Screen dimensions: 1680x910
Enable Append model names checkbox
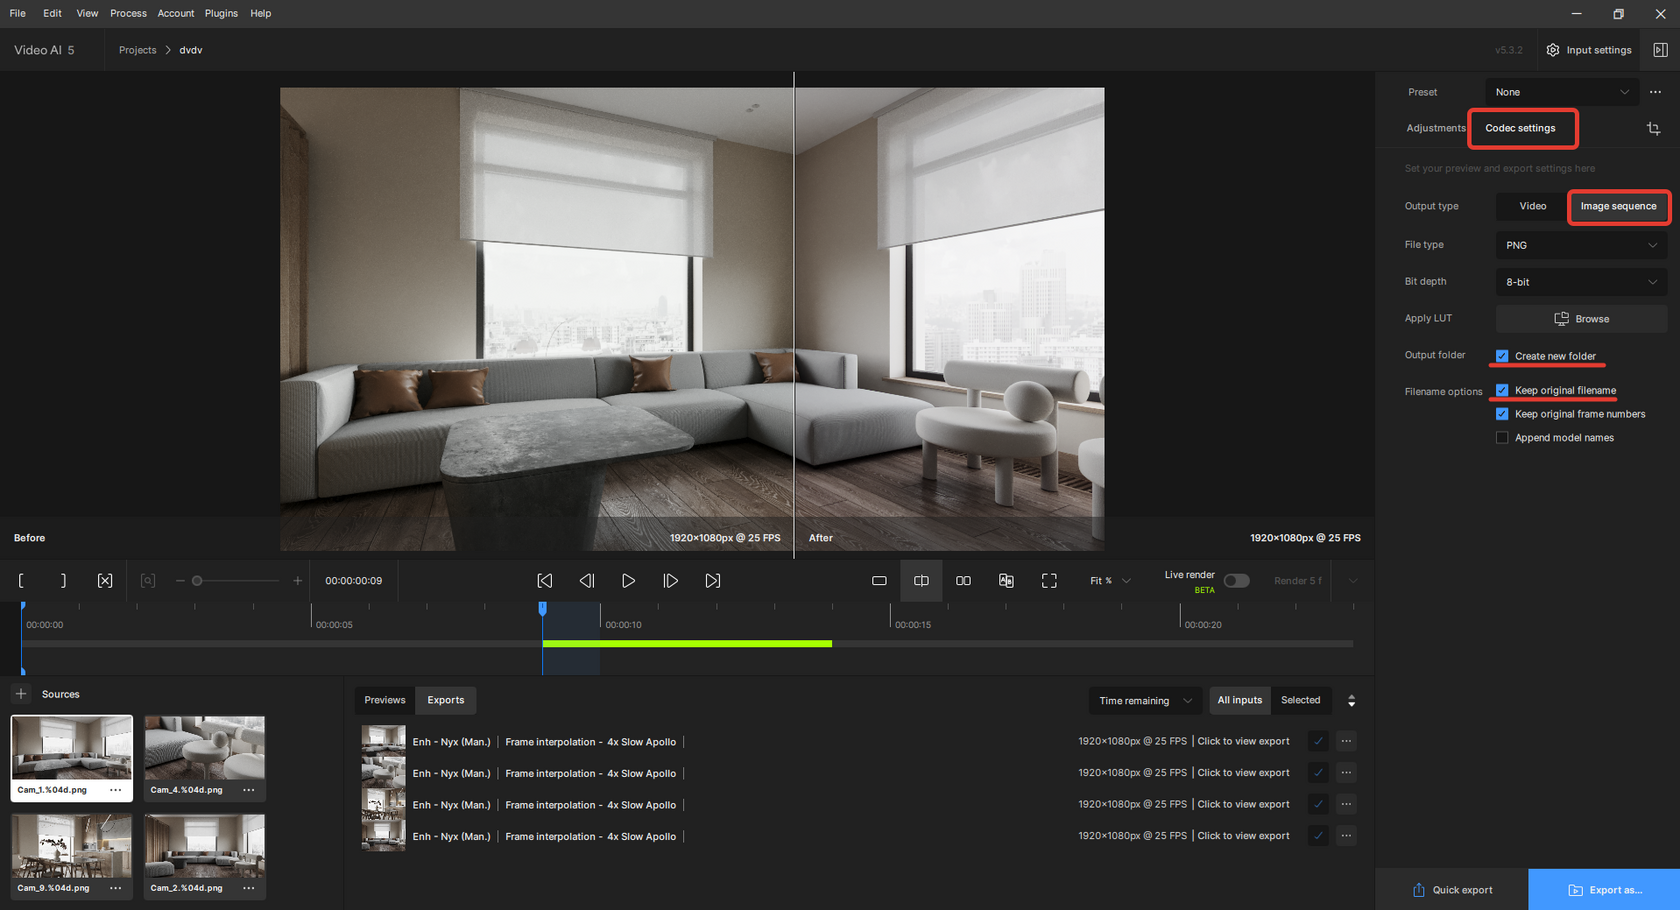(1502, 438)
